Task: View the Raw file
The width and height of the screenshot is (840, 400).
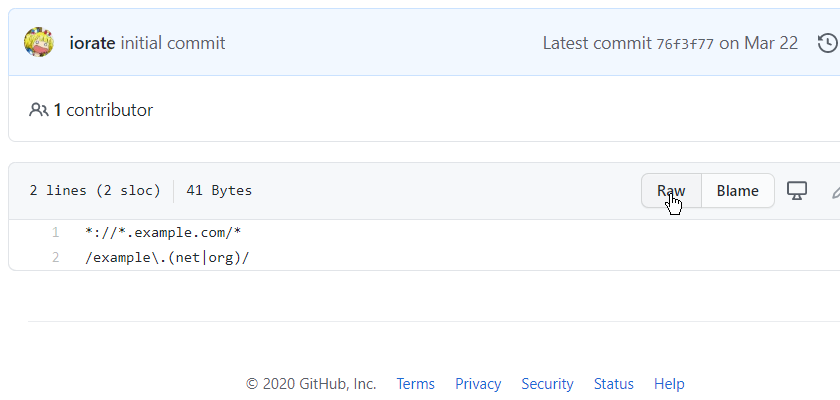Action: tap(671, 191)
